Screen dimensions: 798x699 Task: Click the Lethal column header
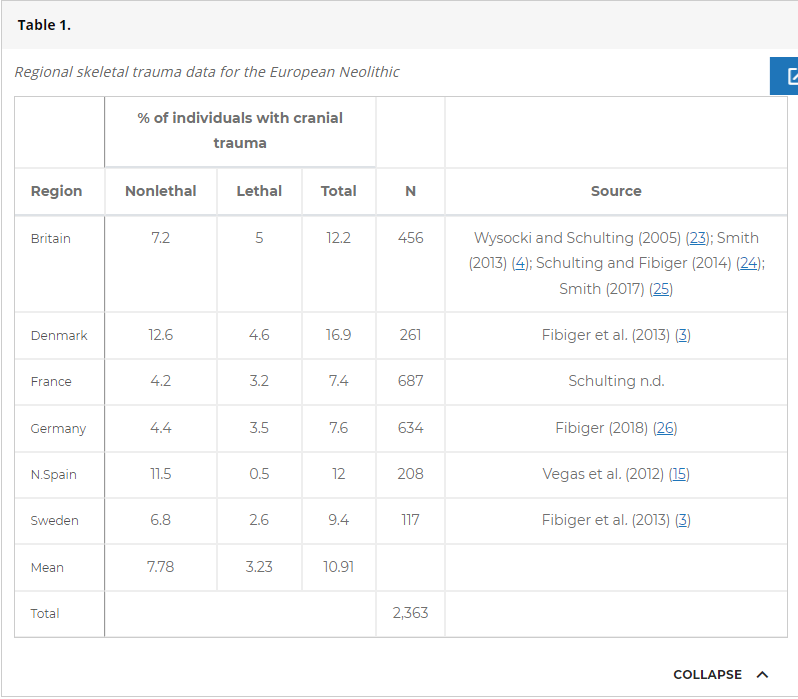pyautogui.click(x=259, y=191)
